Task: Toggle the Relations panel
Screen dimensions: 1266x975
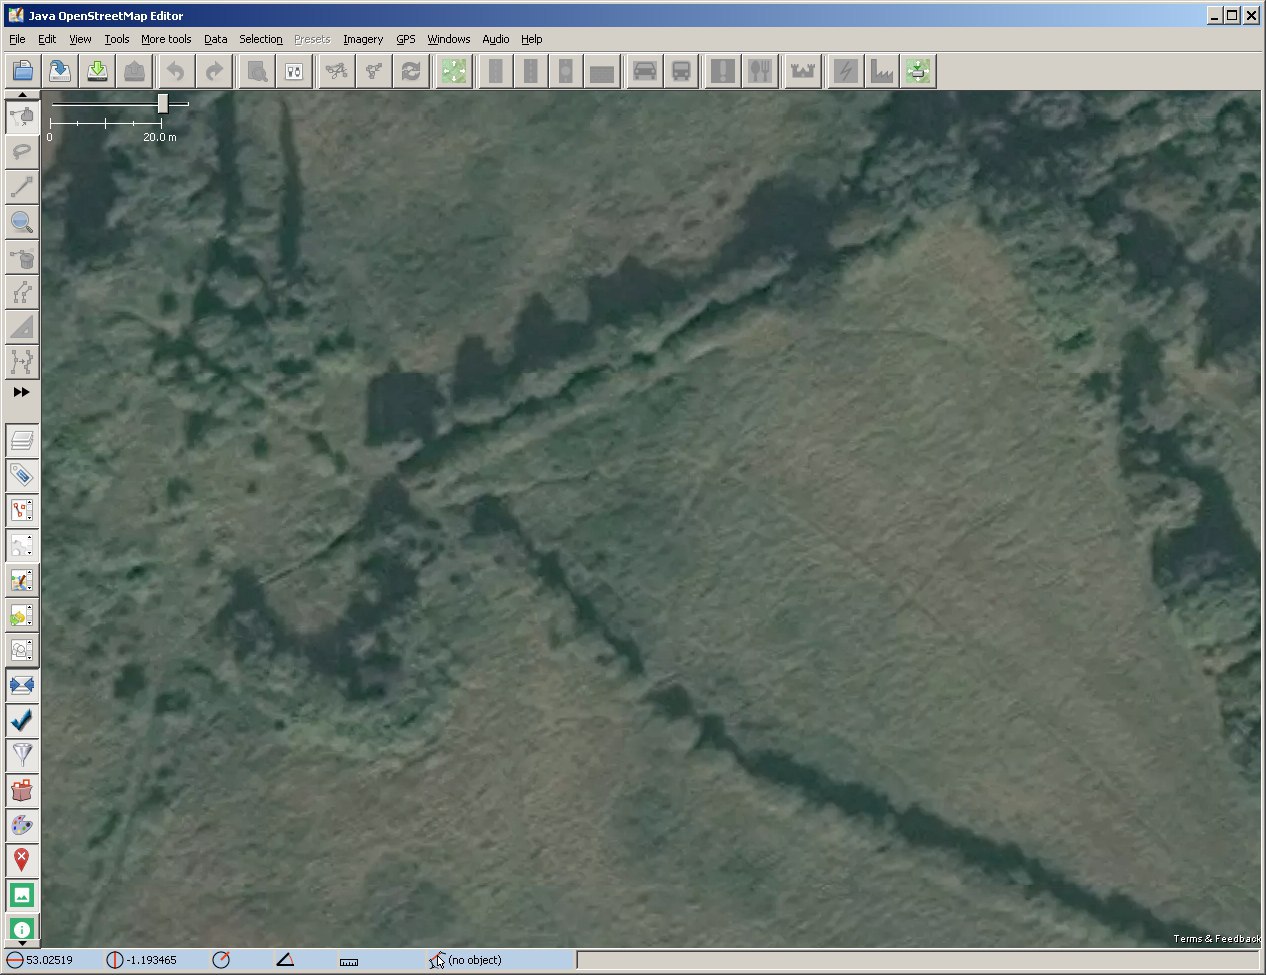Action: pyautogui.click(x=22, y=545)
